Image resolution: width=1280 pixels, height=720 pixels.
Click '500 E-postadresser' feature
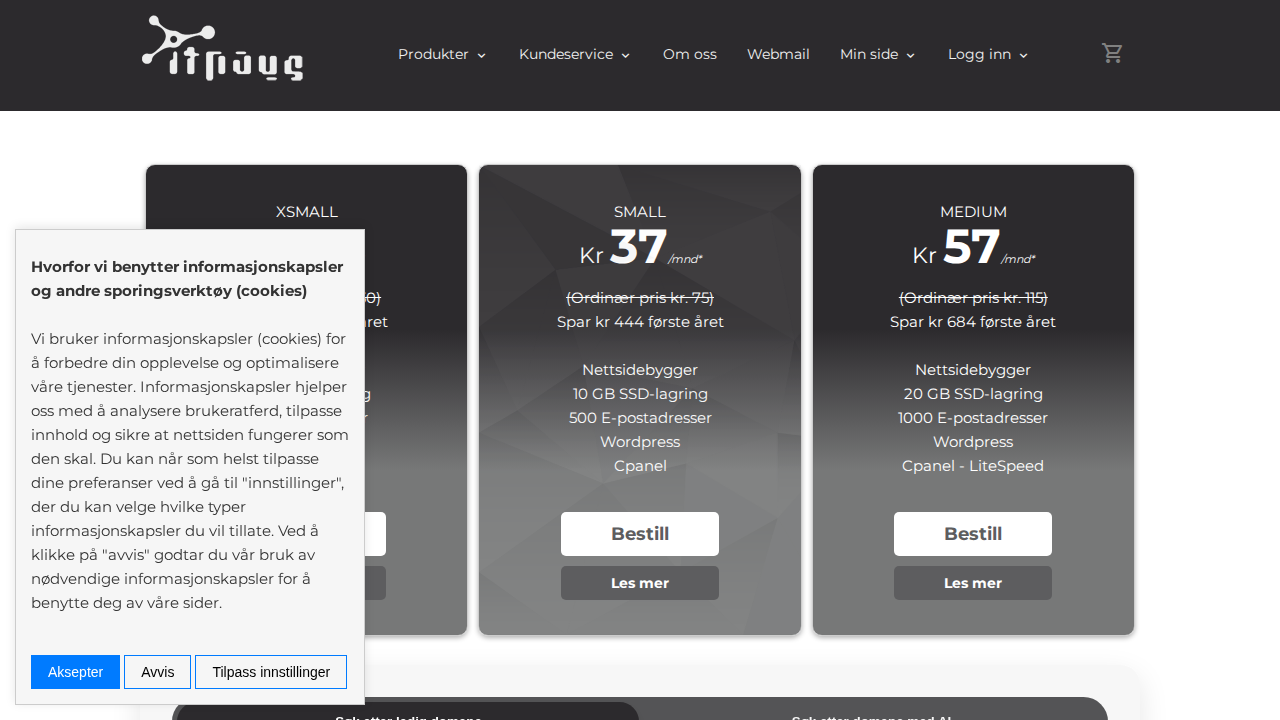click(x=640, y=418)
